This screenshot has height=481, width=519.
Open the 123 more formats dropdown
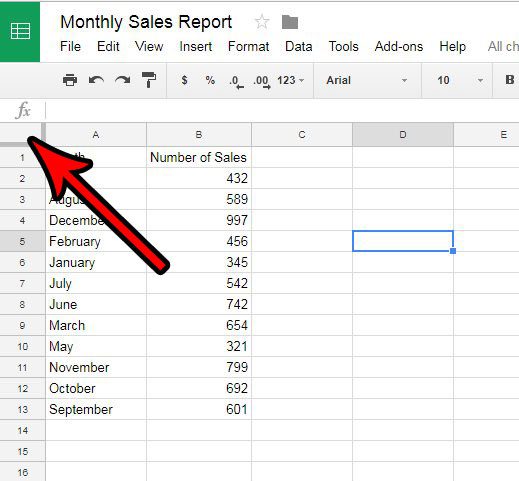(x=290, y=80)
